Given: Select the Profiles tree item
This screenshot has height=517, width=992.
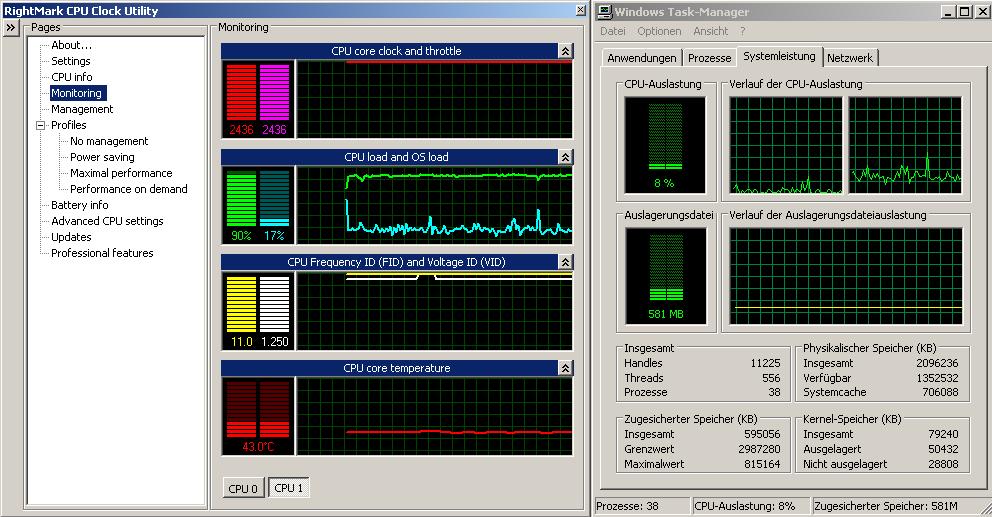Looking at the screenshot, I should pos(68,125).
